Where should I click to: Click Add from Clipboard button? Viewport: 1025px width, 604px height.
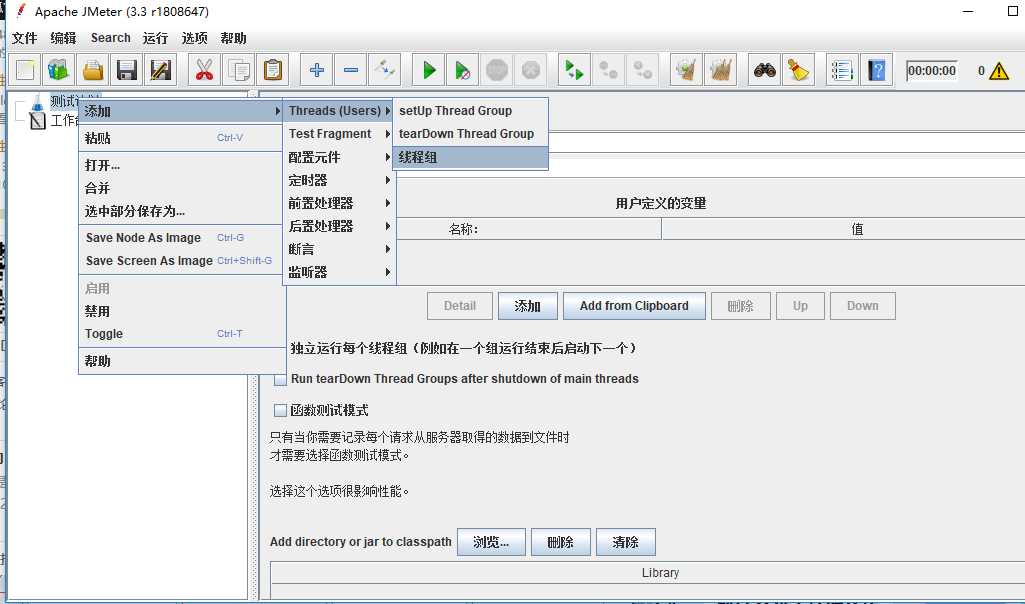(x=634, y=306)
